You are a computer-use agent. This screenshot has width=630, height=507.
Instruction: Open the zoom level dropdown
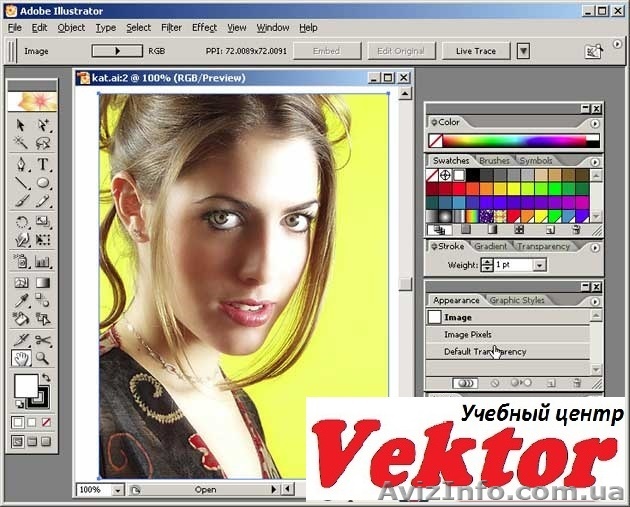coord(119,490)
